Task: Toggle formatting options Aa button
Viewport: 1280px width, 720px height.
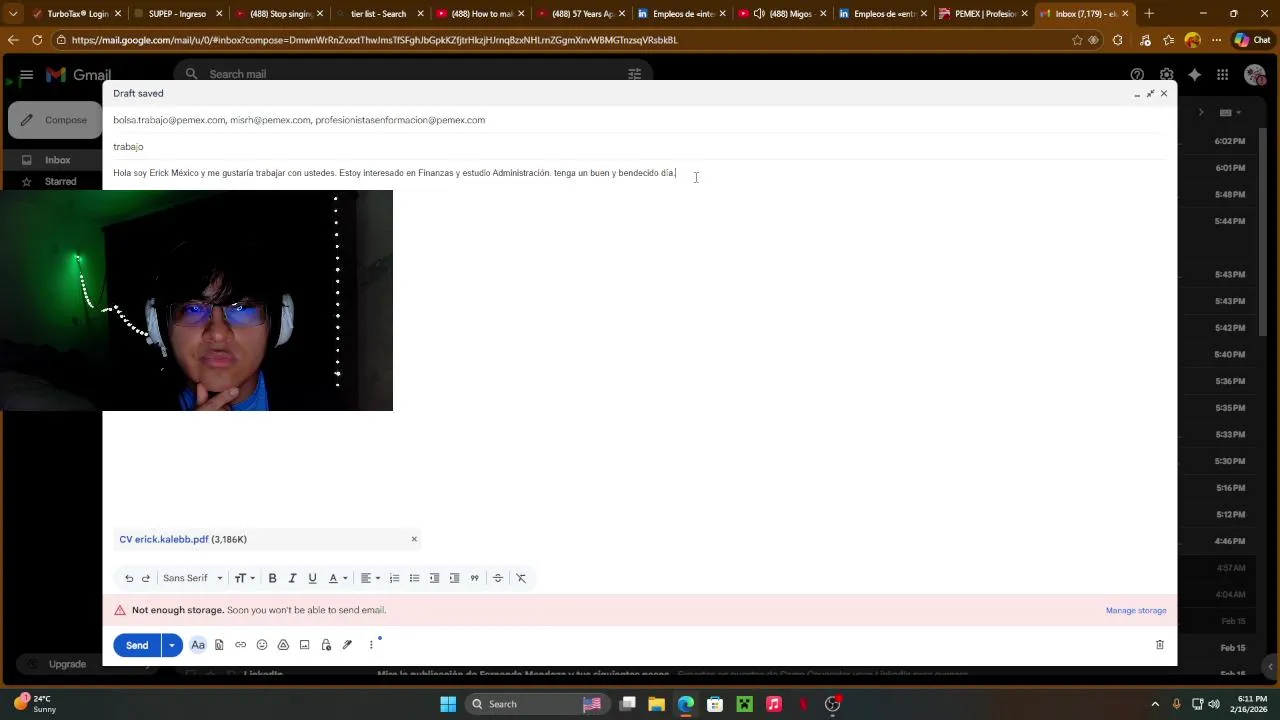Action: point(198,645)
